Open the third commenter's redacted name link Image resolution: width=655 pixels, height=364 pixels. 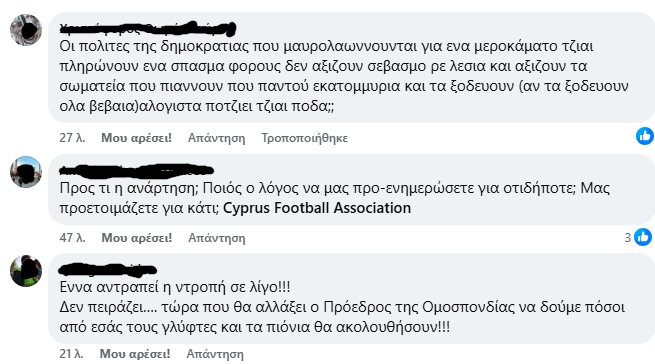(x=108, y=270)
